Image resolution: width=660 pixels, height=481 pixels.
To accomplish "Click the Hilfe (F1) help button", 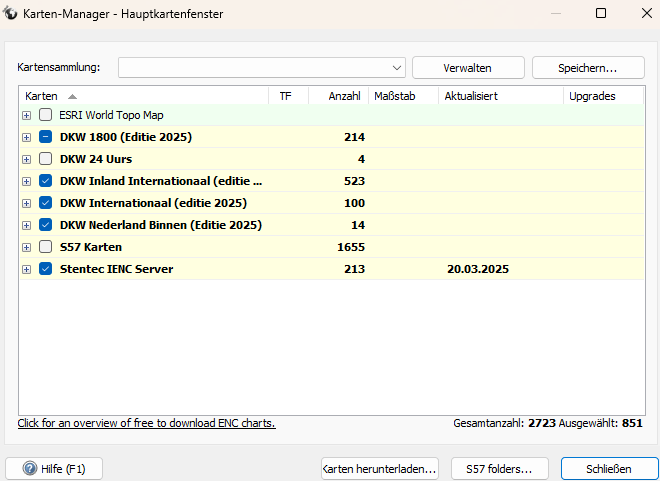I will [x=54, y=468].
